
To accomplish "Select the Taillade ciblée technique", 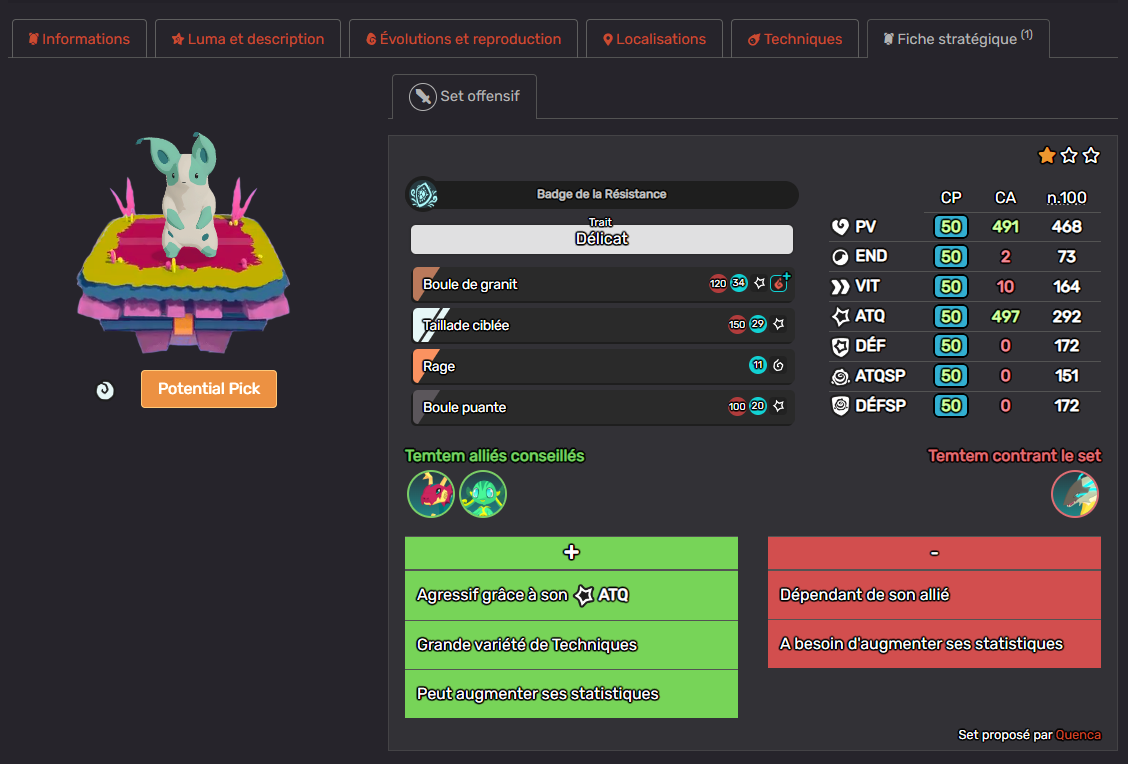I will coord(603,325).
